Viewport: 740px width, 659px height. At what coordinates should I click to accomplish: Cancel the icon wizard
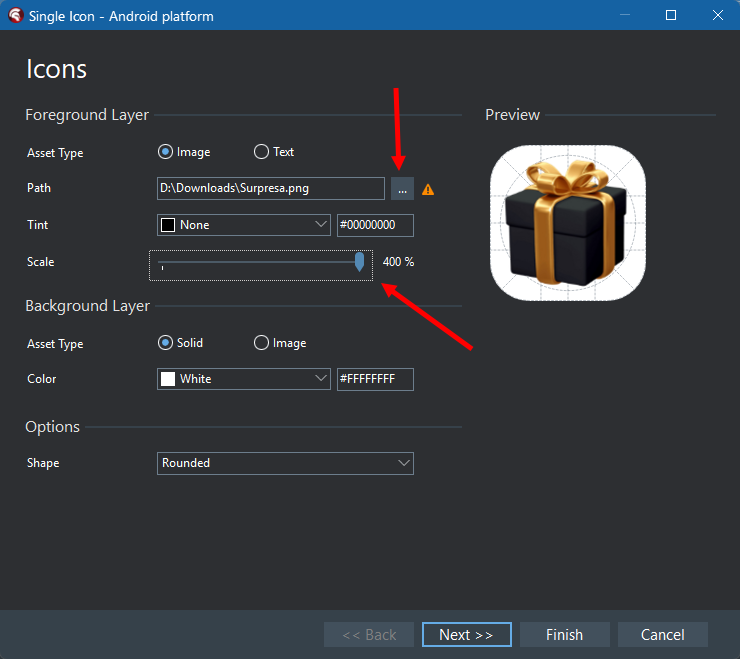point(663,634)
